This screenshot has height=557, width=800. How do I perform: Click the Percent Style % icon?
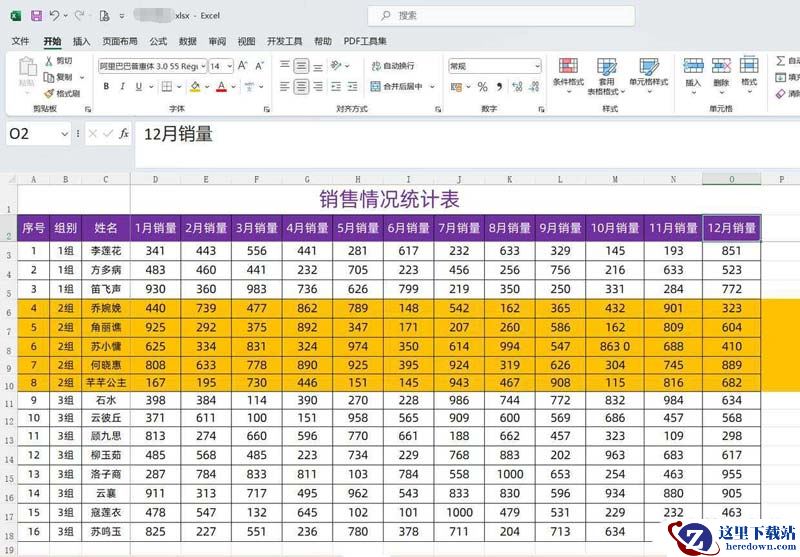coord(483,87)
